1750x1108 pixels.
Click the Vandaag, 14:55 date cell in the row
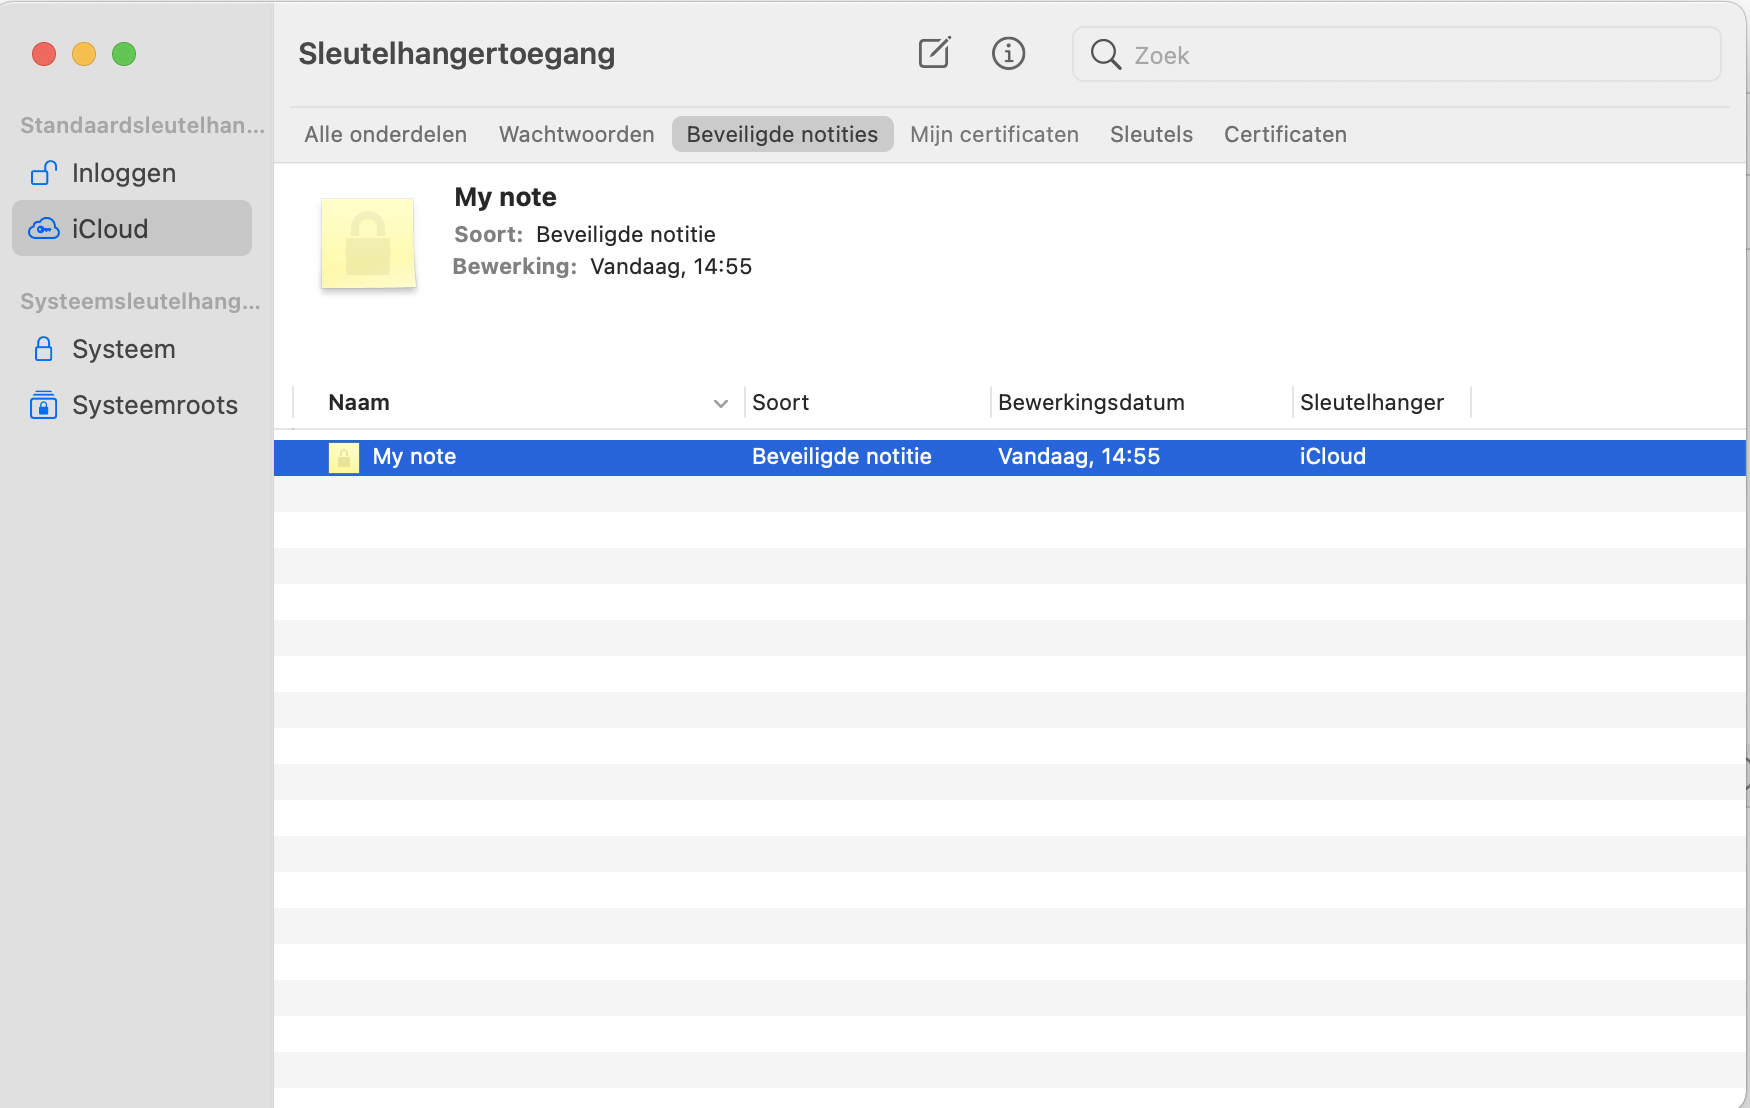[x=1079, y=457]
